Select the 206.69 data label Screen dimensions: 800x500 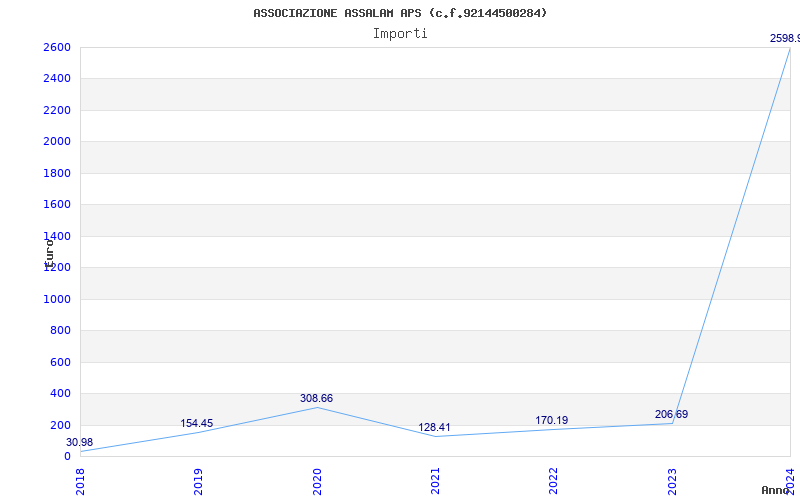(x=671, y=414)
